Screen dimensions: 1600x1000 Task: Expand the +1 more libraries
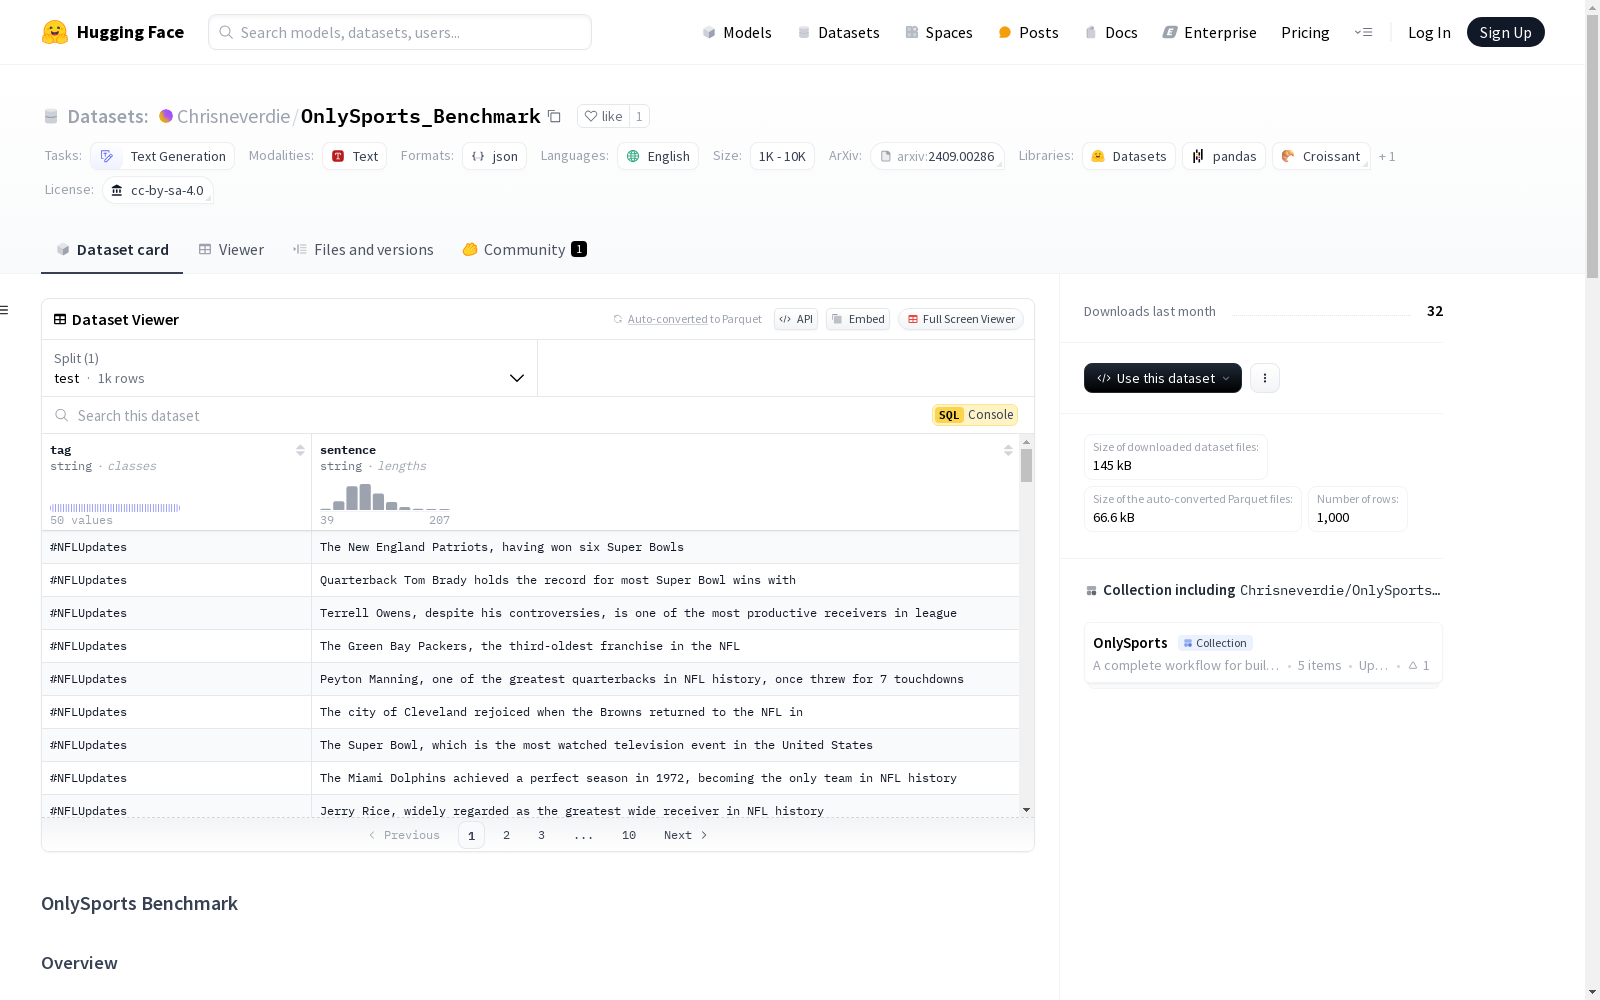(1387, 156)
